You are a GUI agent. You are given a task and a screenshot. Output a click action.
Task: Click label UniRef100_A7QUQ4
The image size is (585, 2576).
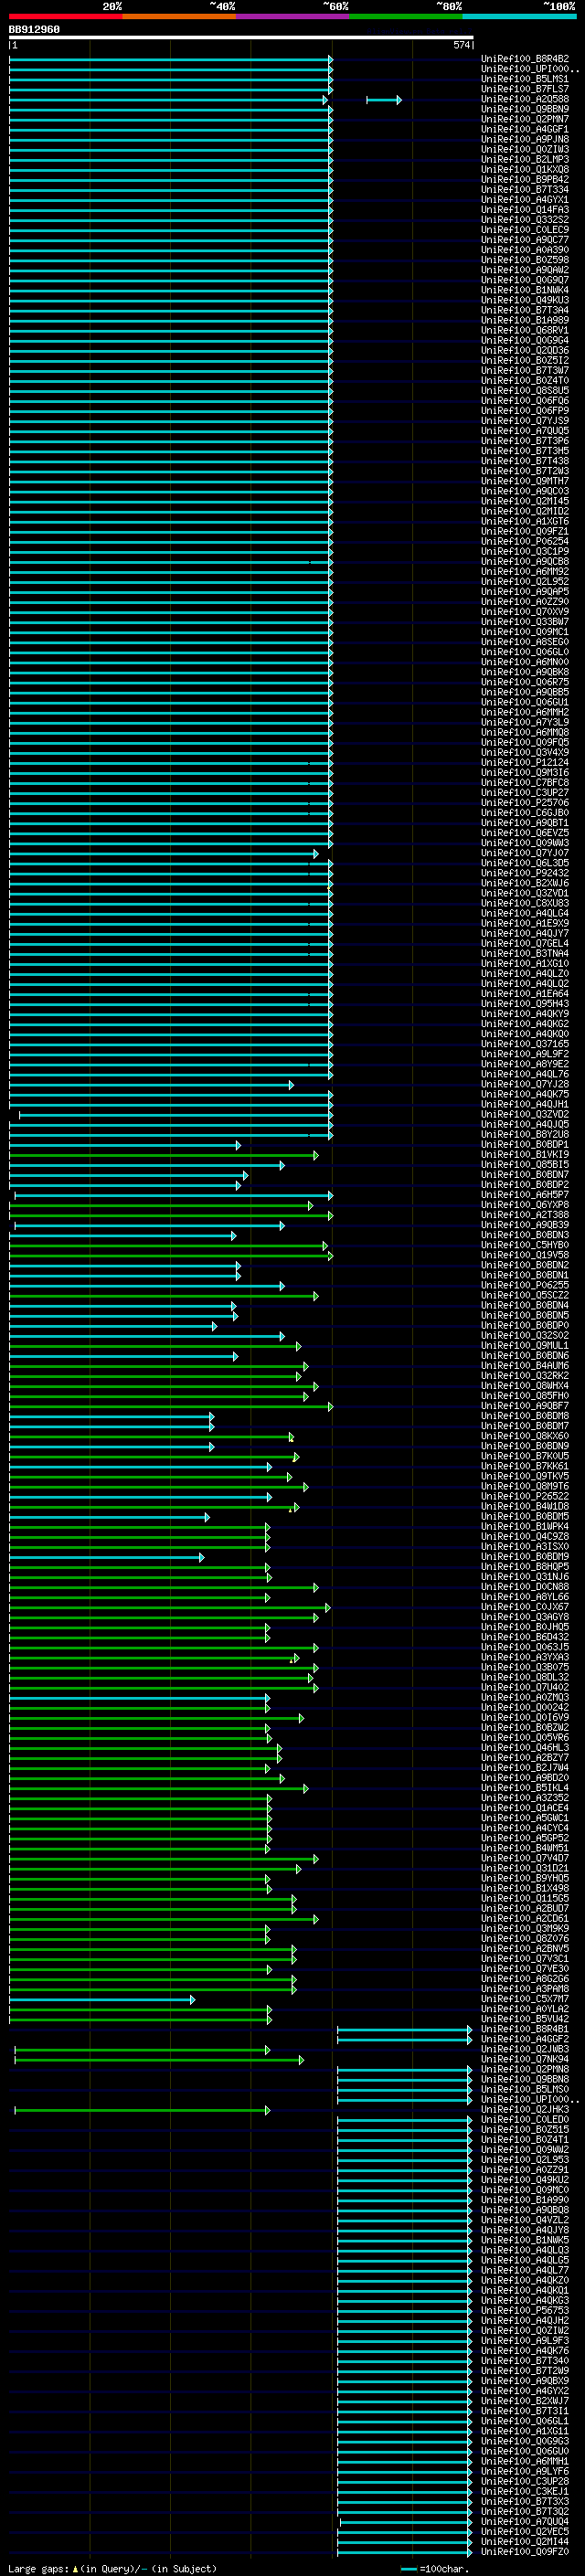(x=525, y=2522)
